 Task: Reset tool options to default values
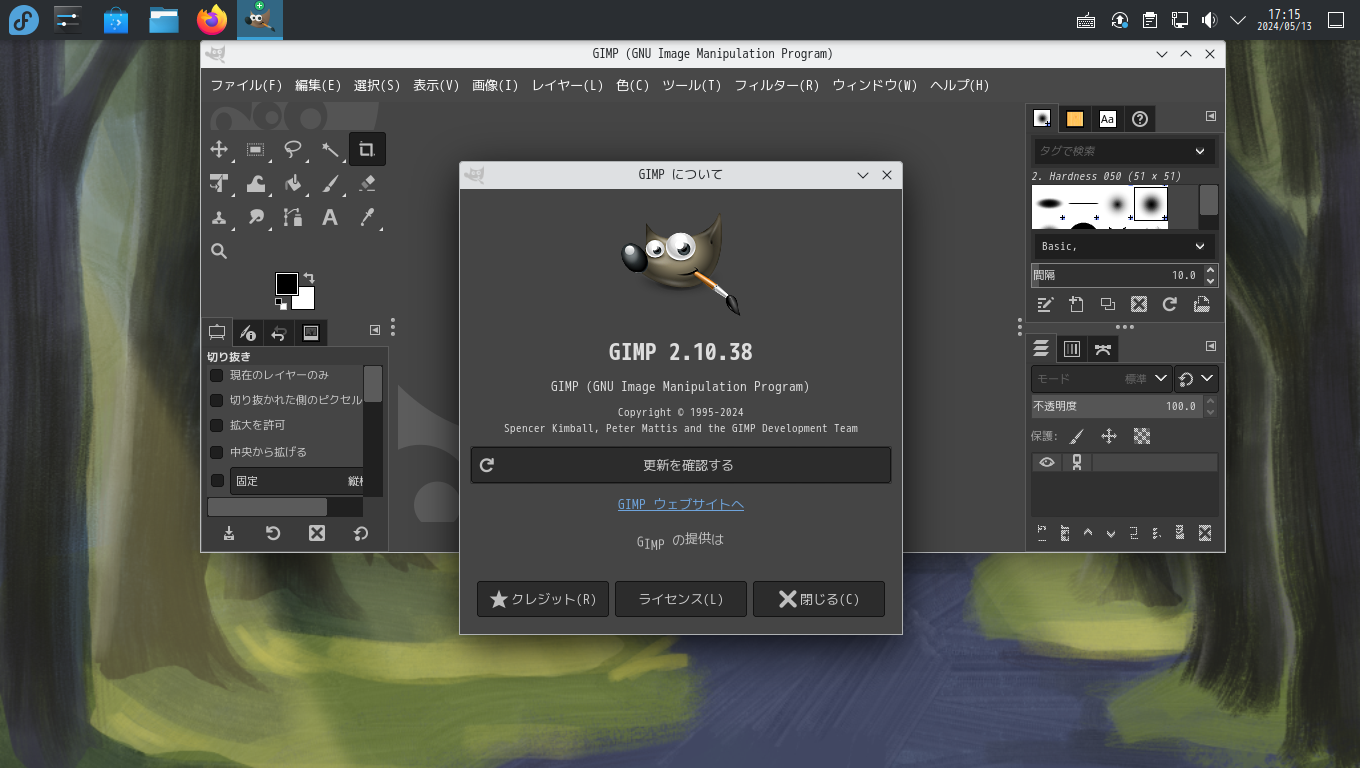tap(361, 533)
